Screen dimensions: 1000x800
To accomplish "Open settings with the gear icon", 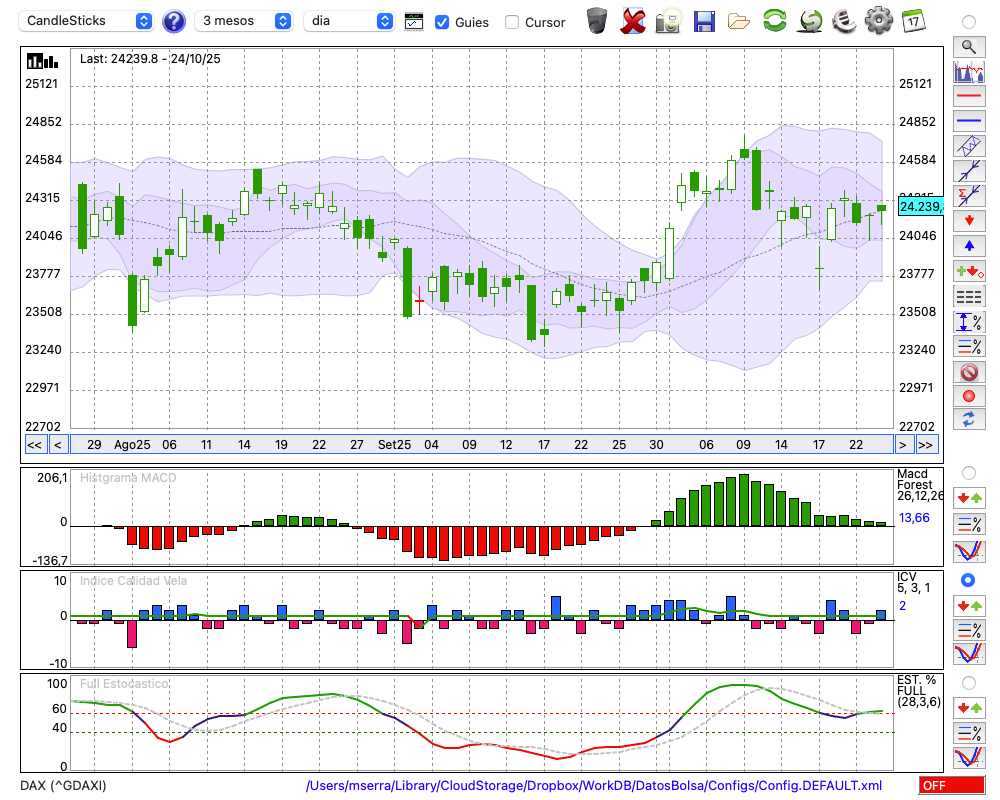I will [x=878, y=20].
